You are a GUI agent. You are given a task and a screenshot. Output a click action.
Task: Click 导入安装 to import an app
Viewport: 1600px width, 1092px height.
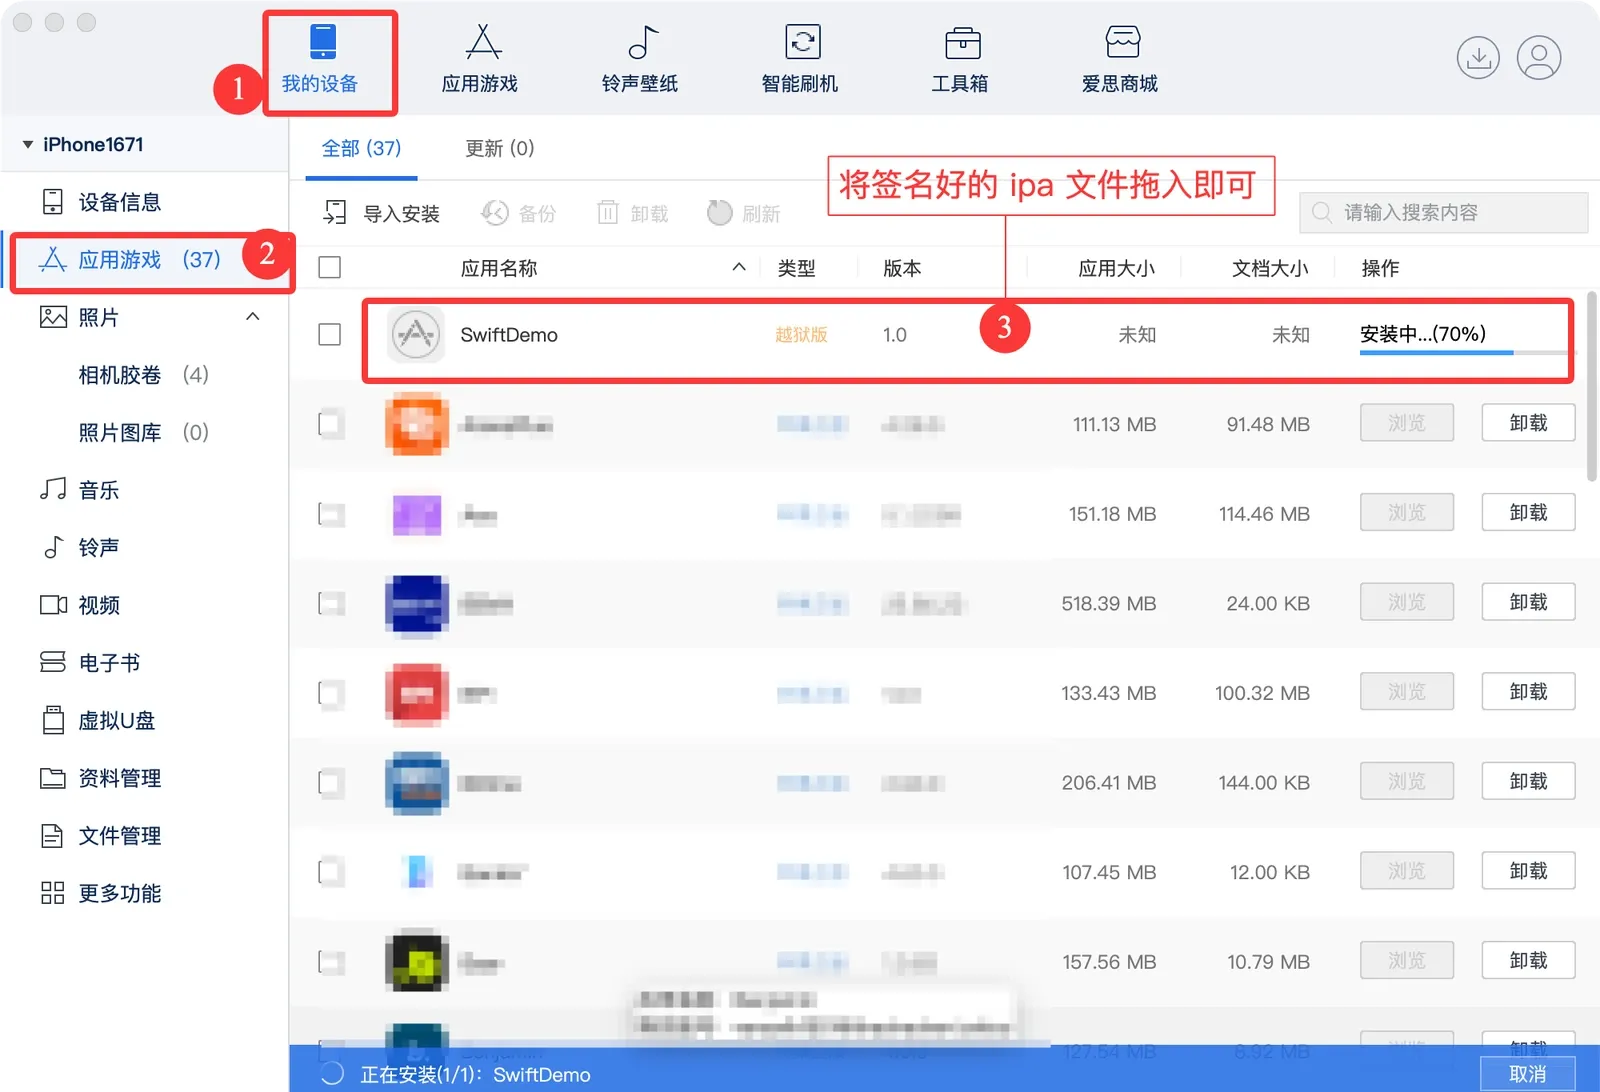[x=381, y=213]
